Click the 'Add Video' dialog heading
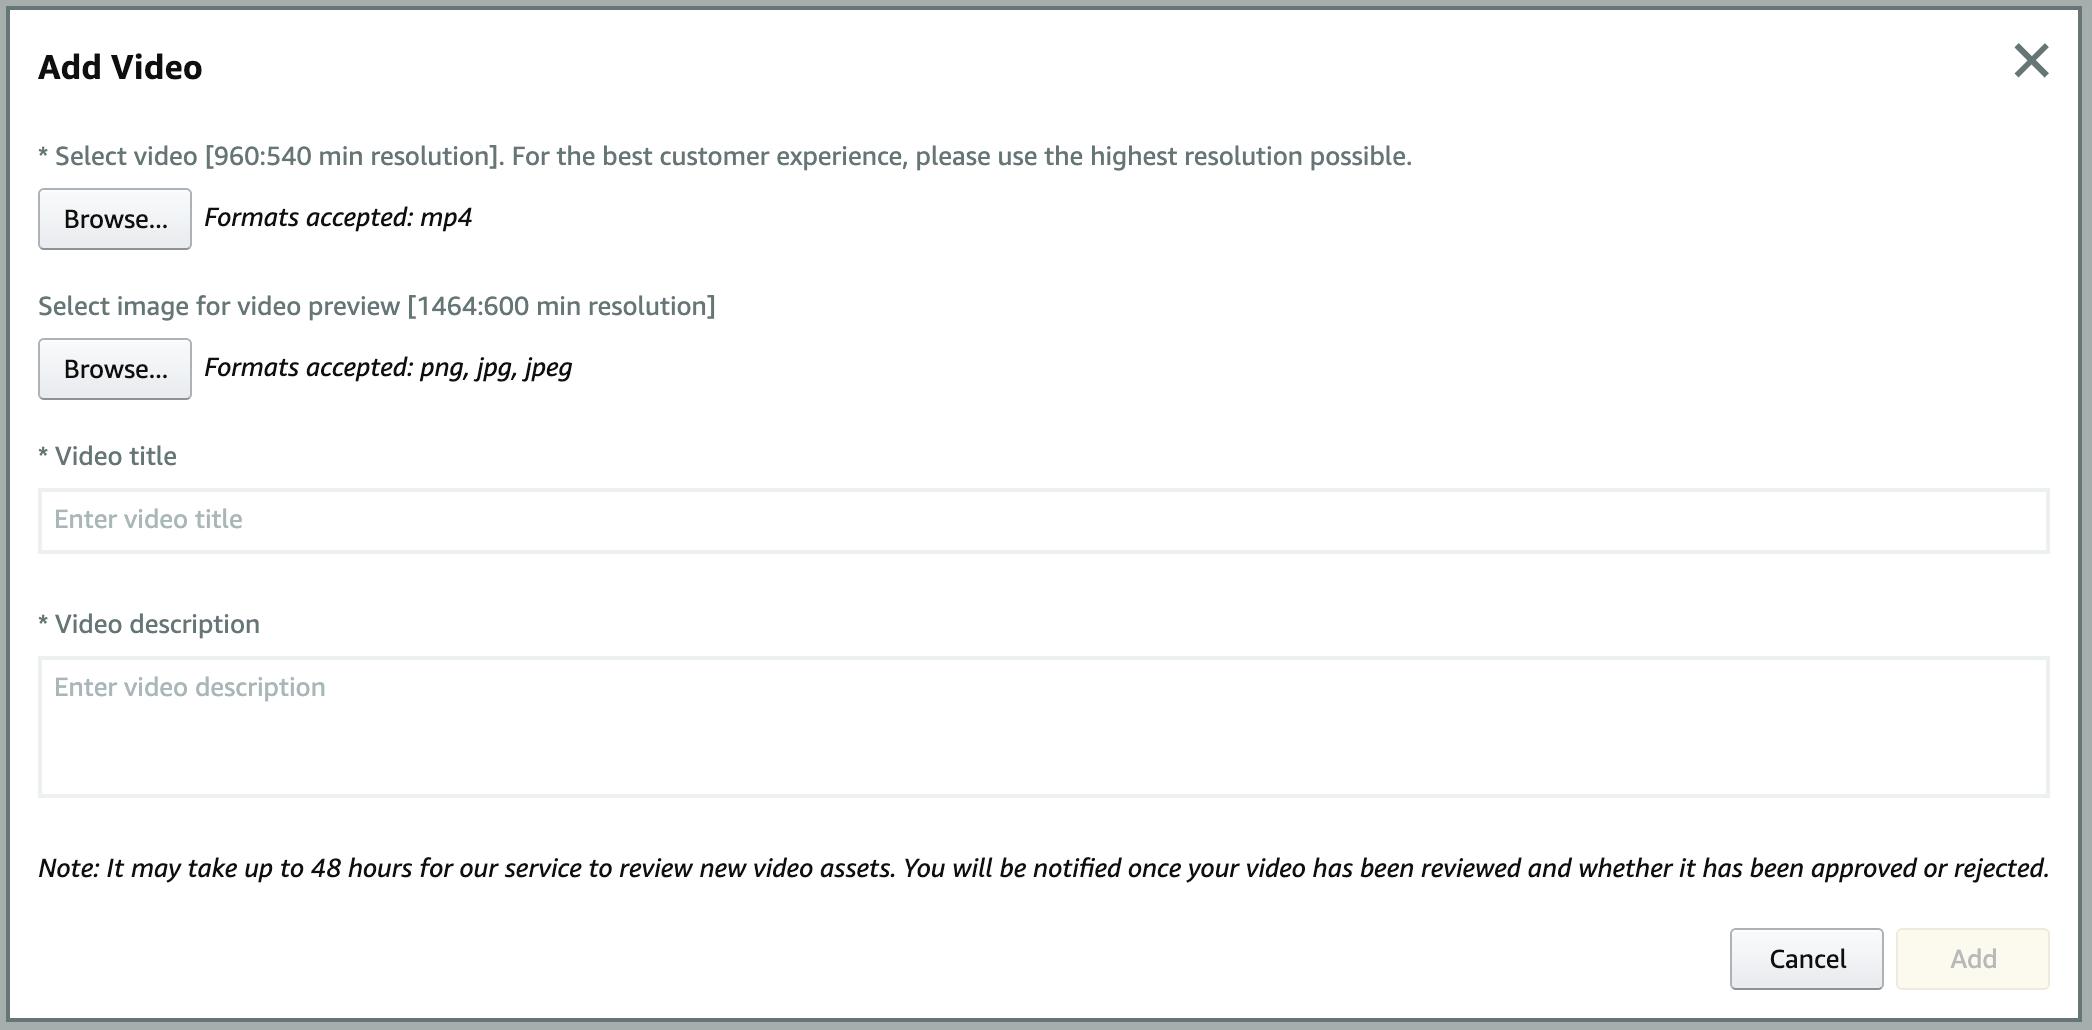 [120, 67]
